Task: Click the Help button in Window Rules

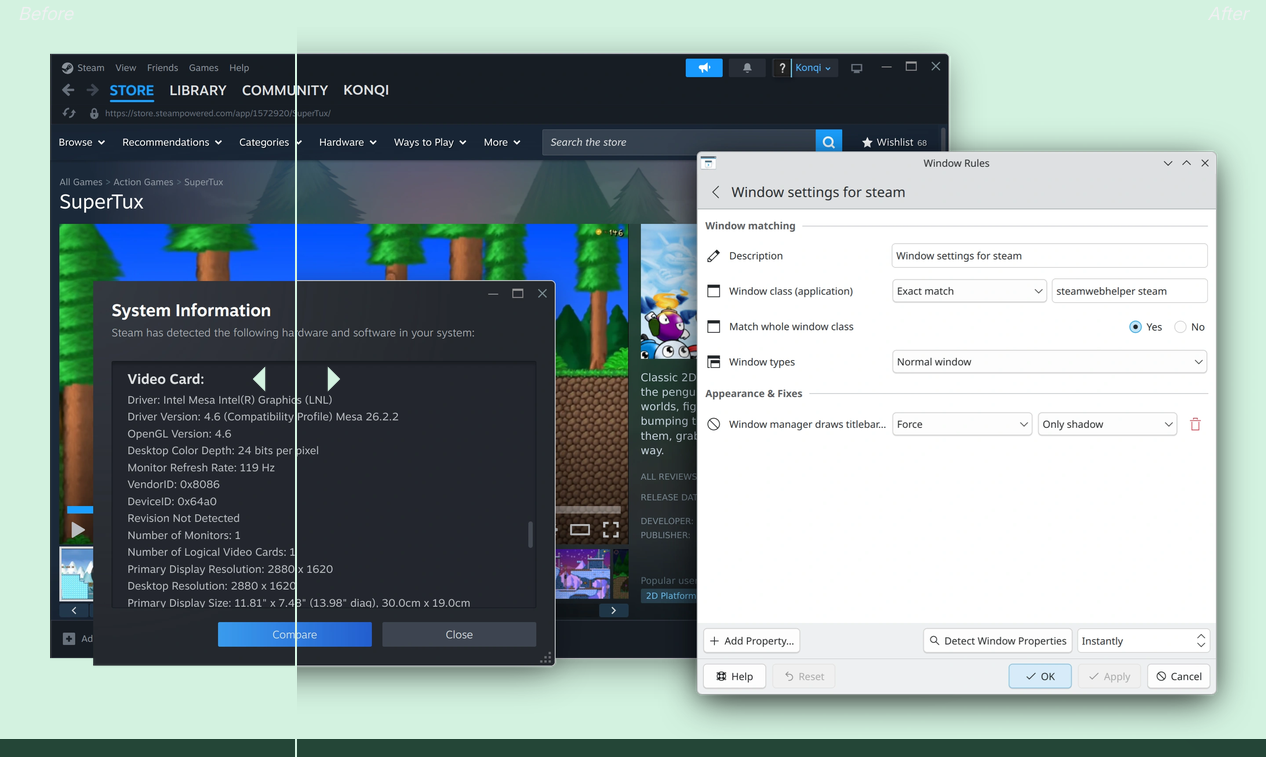Action: point(735,676)
